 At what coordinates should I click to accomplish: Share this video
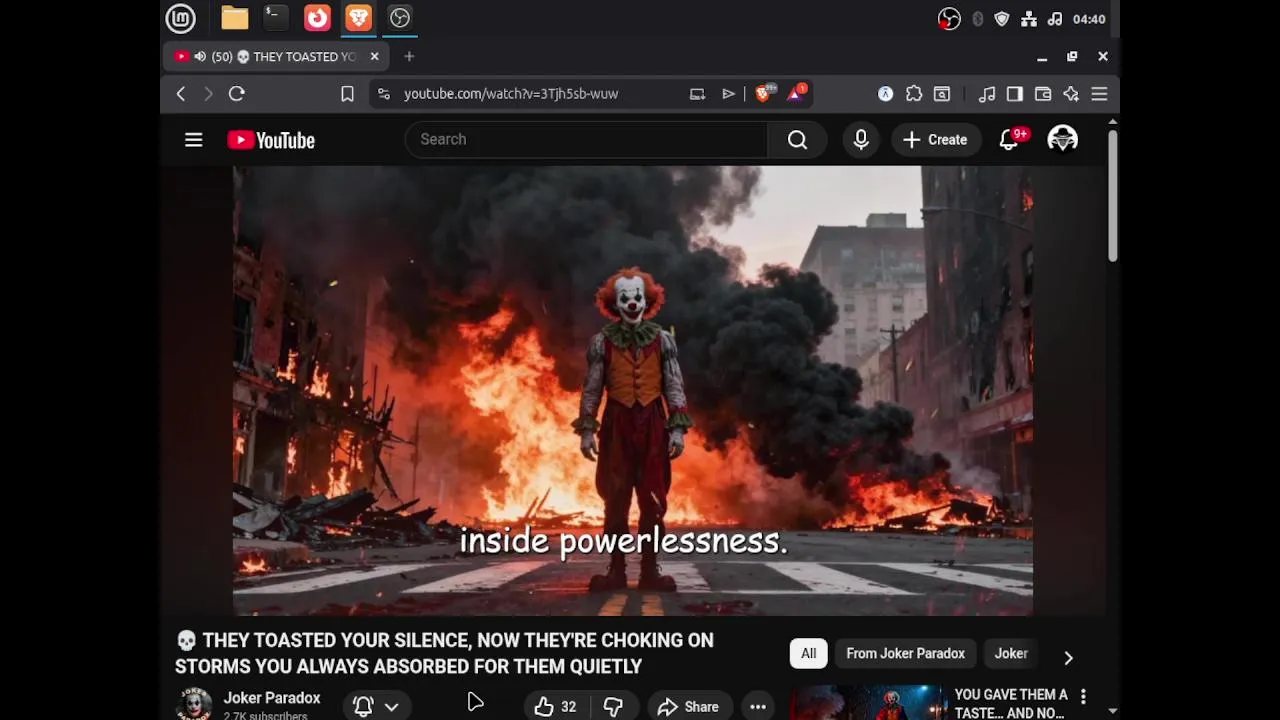[x=688, y=707]
